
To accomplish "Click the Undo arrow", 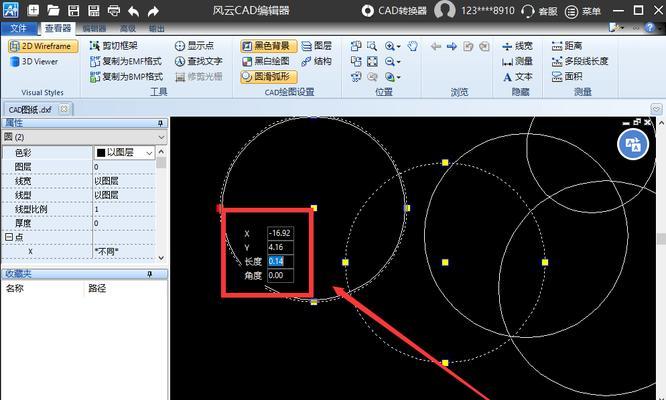I will coord(133,11).
